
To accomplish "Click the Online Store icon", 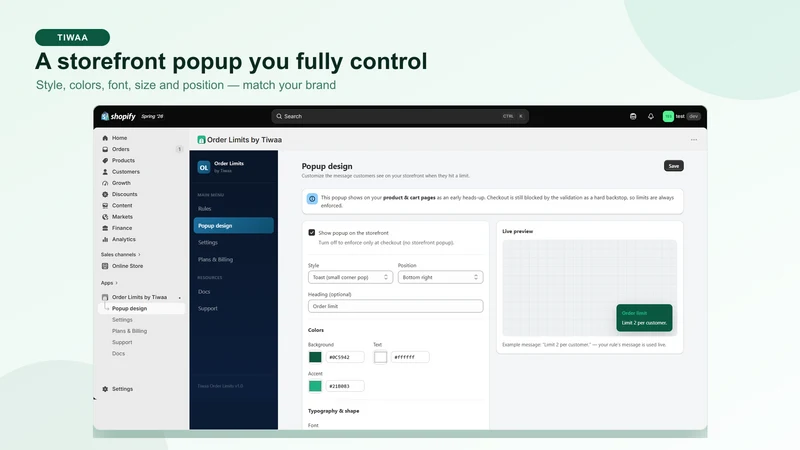I will point(105,266).
